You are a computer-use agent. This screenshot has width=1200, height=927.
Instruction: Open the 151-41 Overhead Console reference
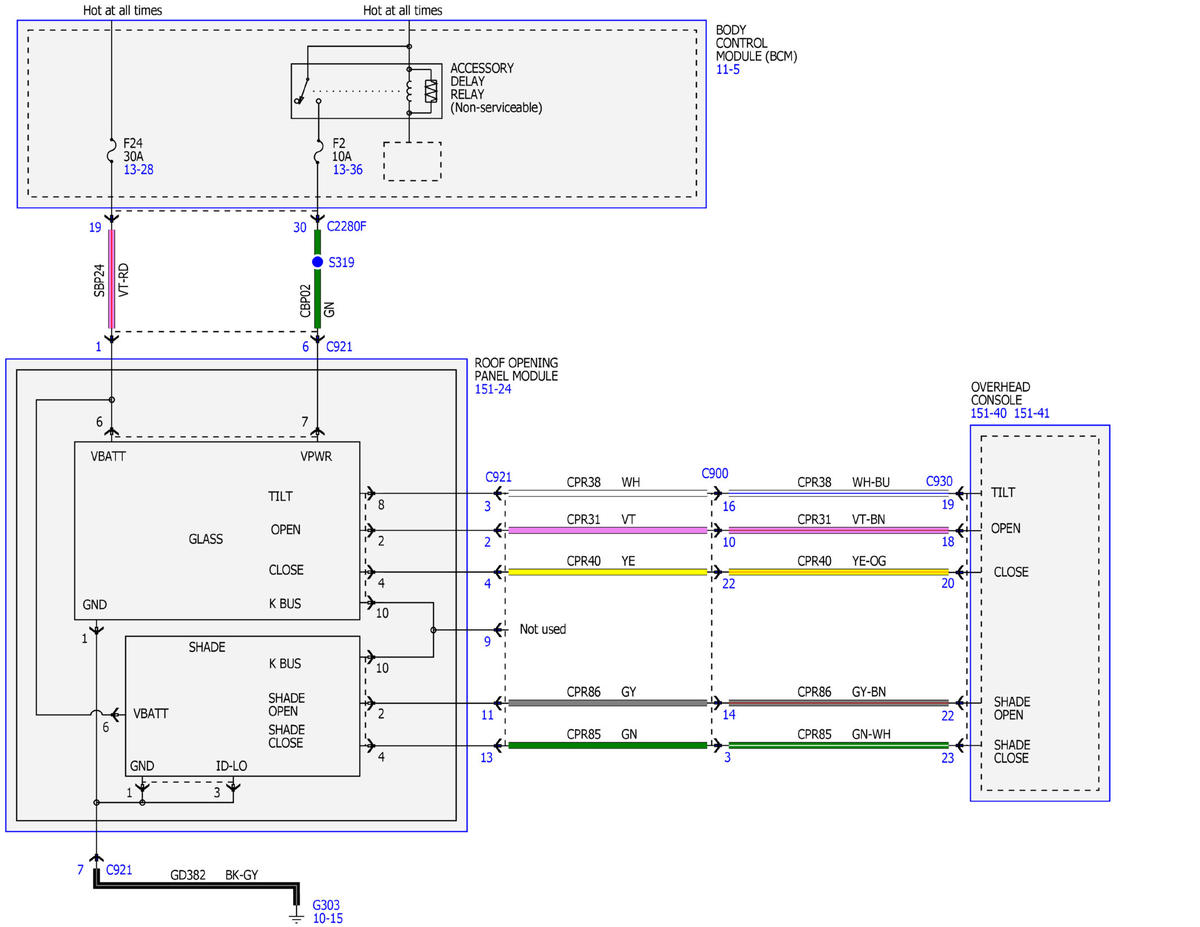click(x=1032, y=413)
